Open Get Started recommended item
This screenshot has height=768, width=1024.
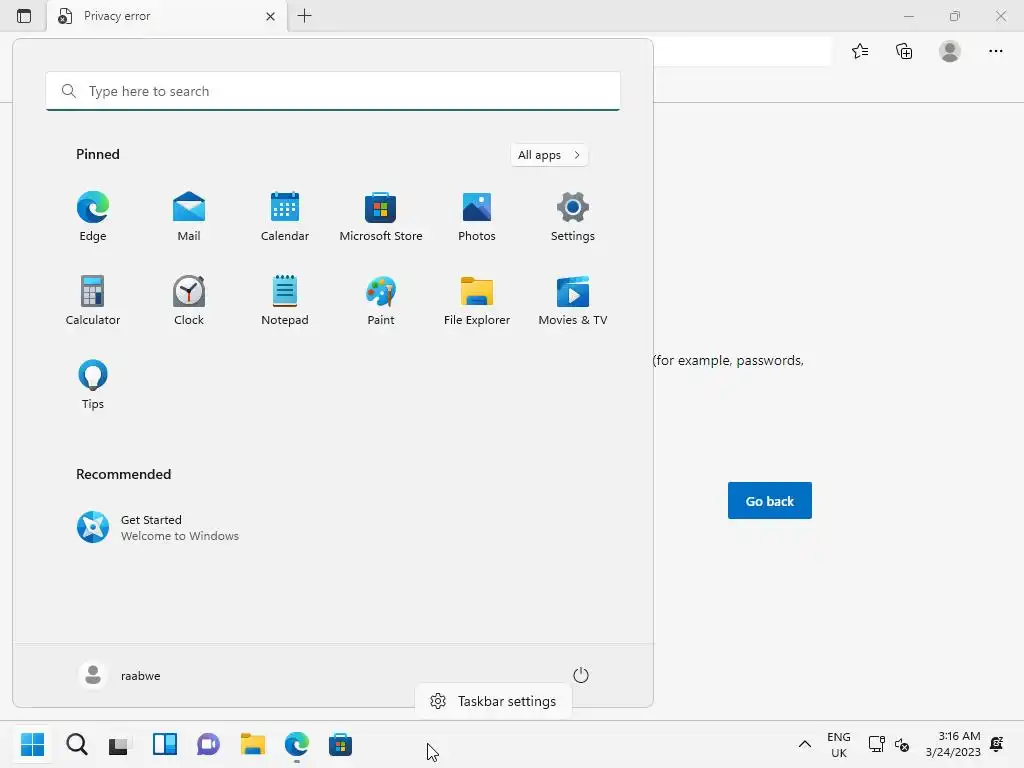coord(157,527)
